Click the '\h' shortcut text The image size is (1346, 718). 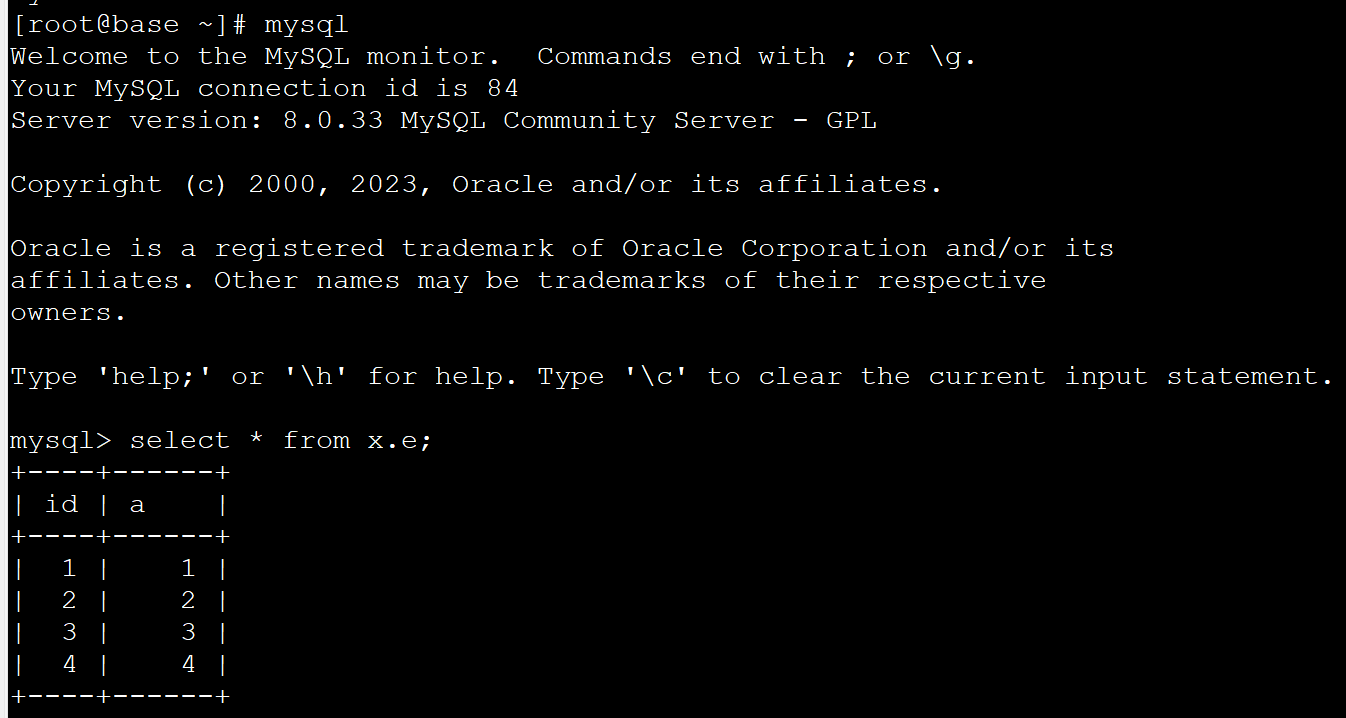pyautogui.click(x=315, y=376)
